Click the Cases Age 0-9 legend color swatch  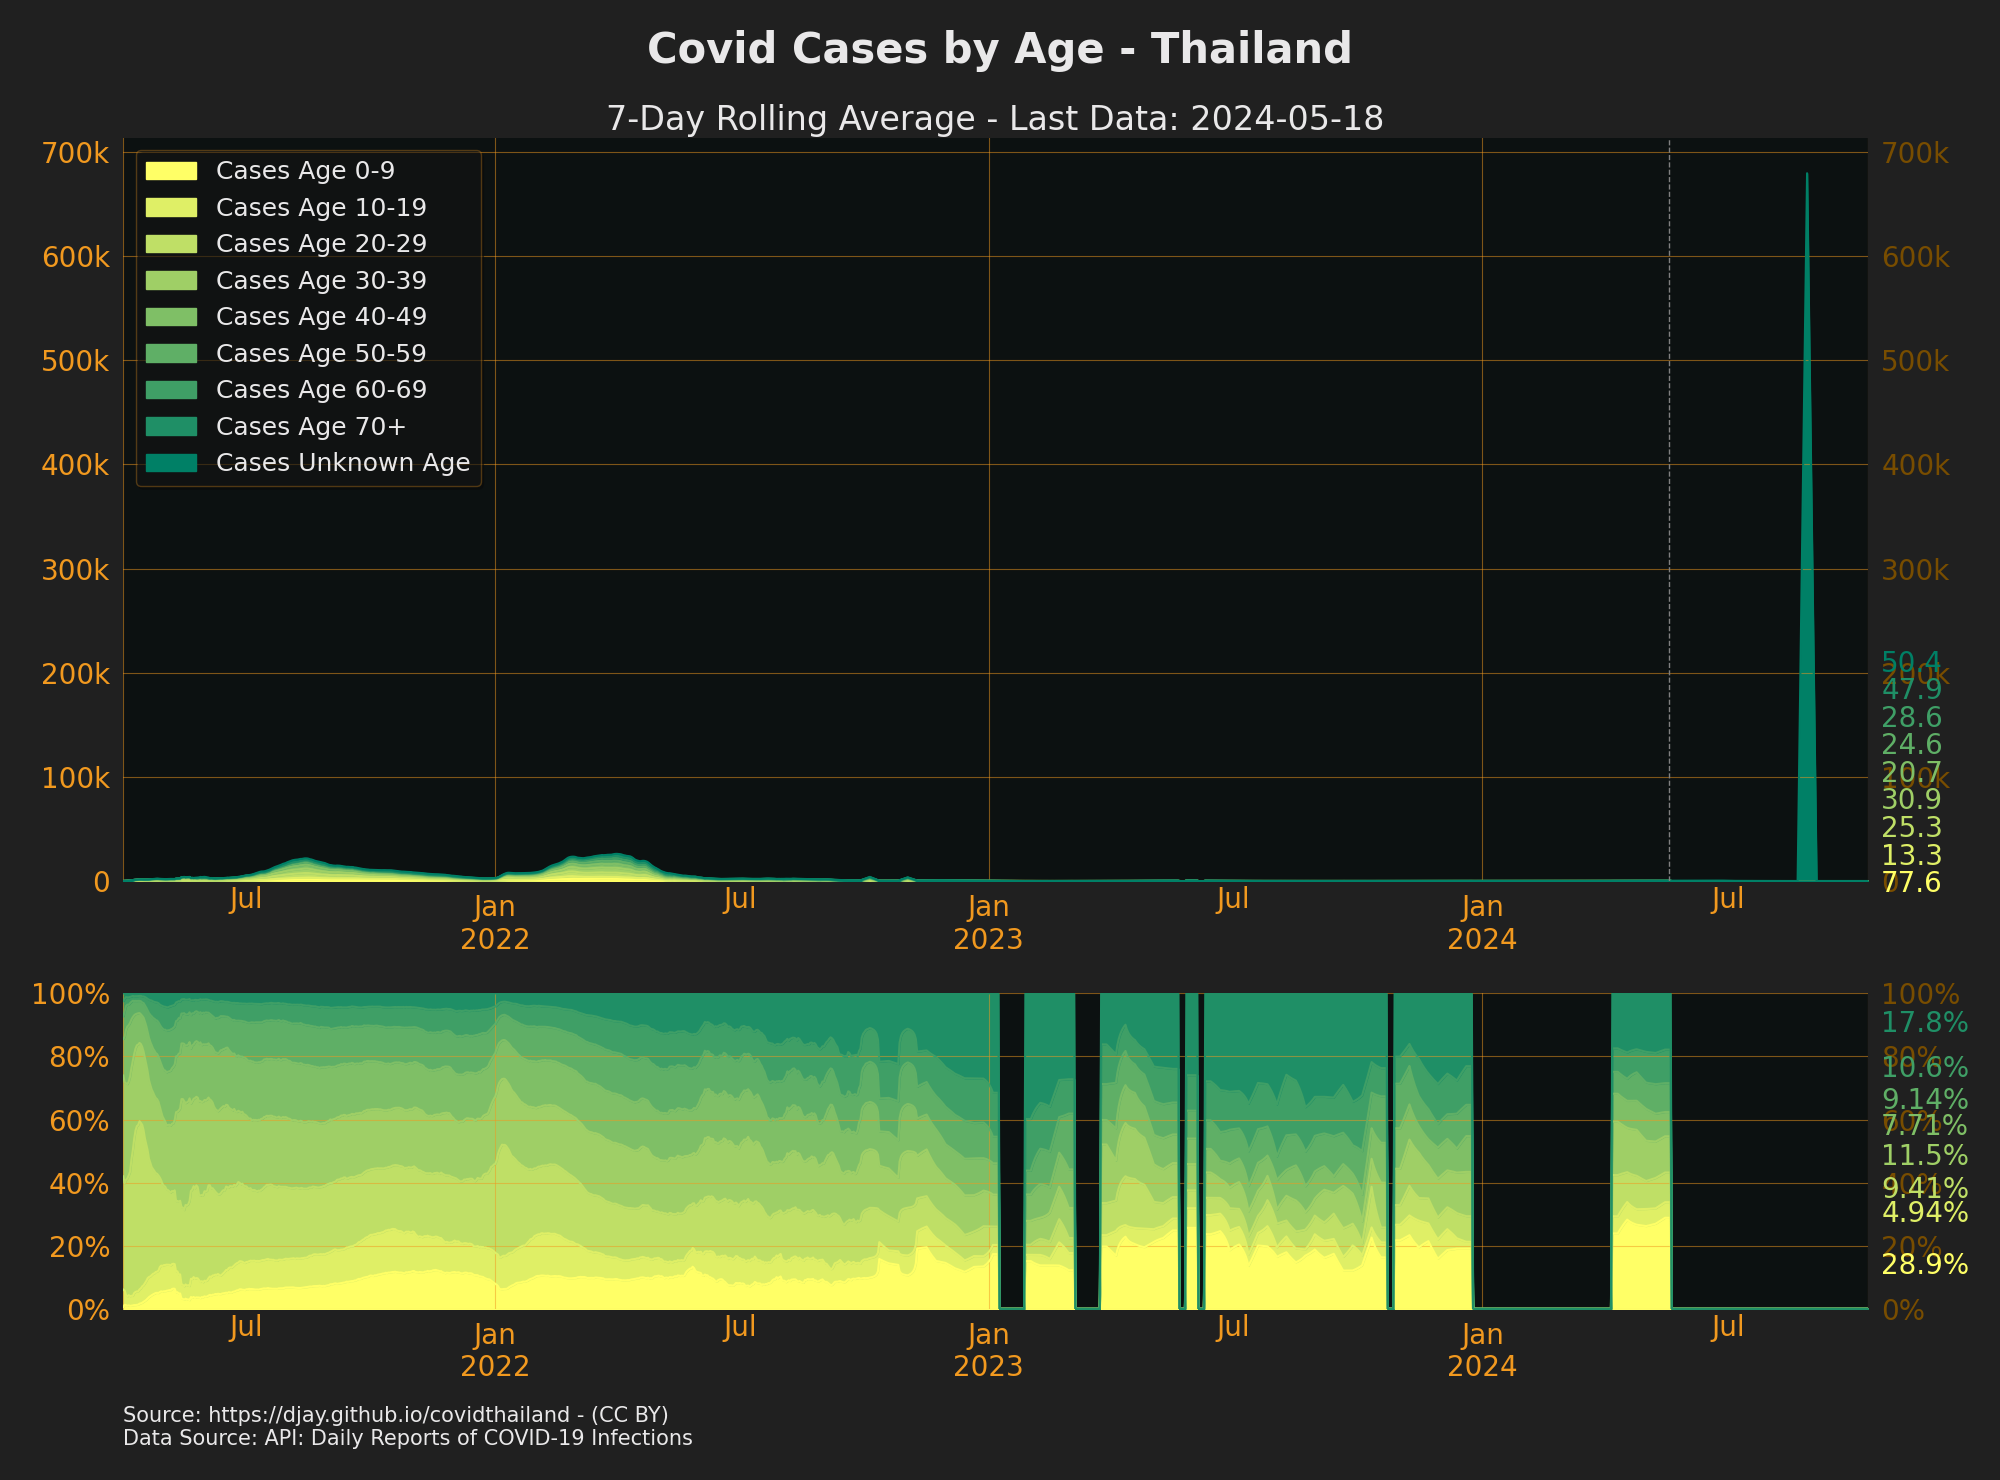171,171
